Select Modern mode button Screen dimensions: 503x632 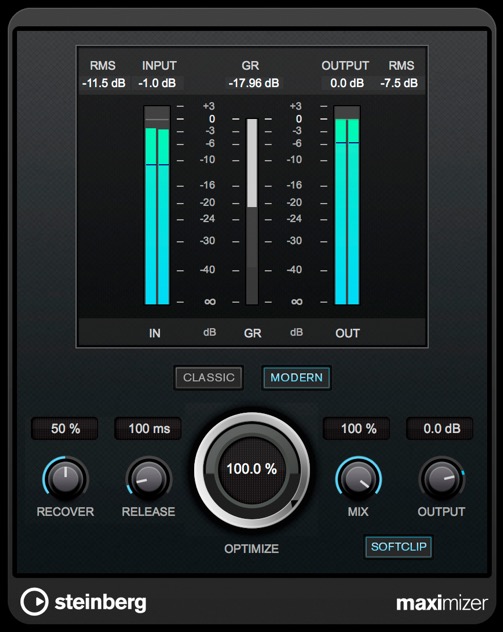pyautogui.click(x=296, y=378)
